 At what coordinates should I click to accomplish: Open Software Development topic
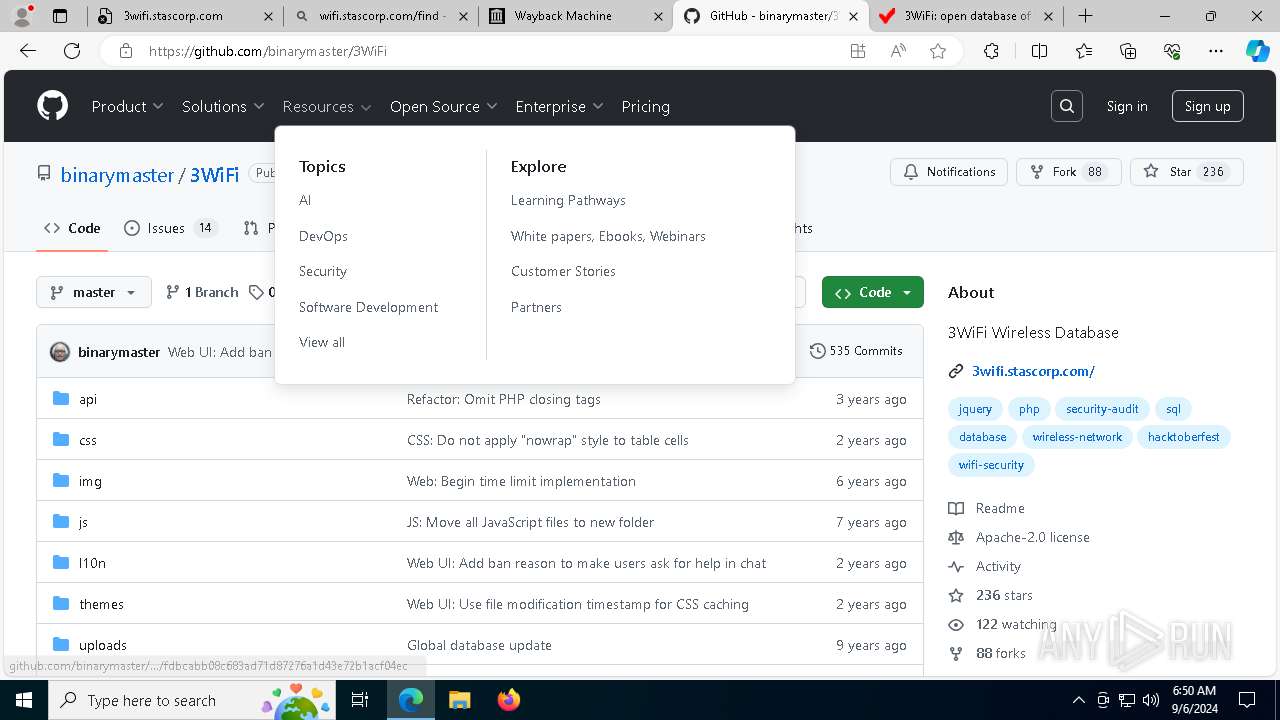368,307
